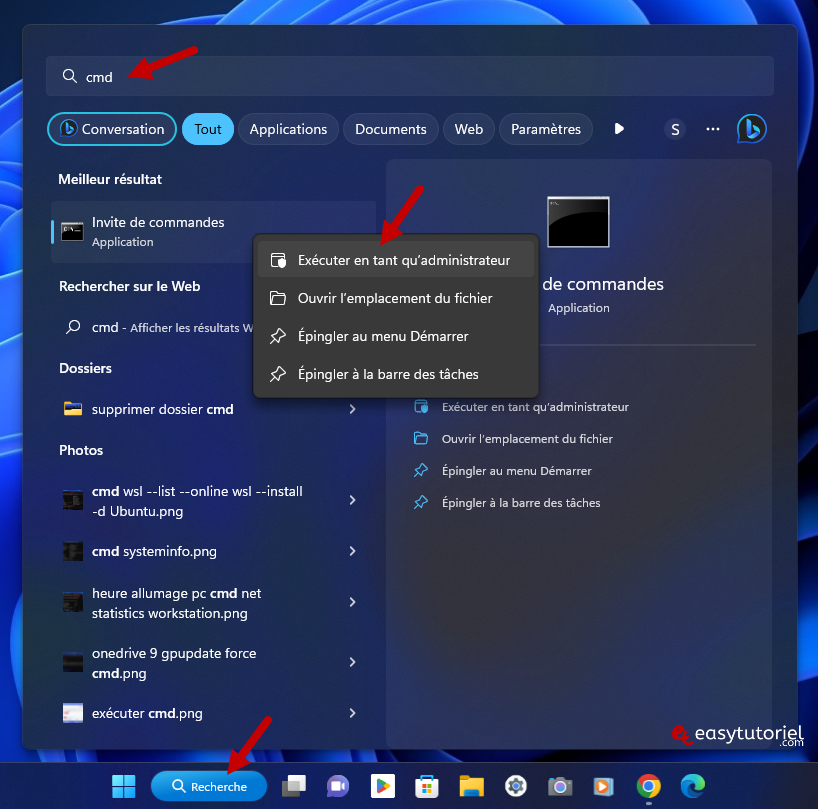Click pin icon beside right panel Épingler au menu Démarrer
The height and width of the screenshot is (809, 818).
(421, 470)
